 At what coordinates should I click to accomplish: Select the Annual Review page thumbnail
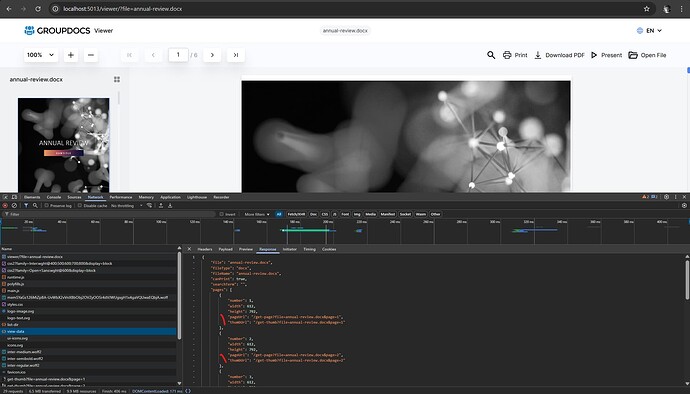[63, 145]
